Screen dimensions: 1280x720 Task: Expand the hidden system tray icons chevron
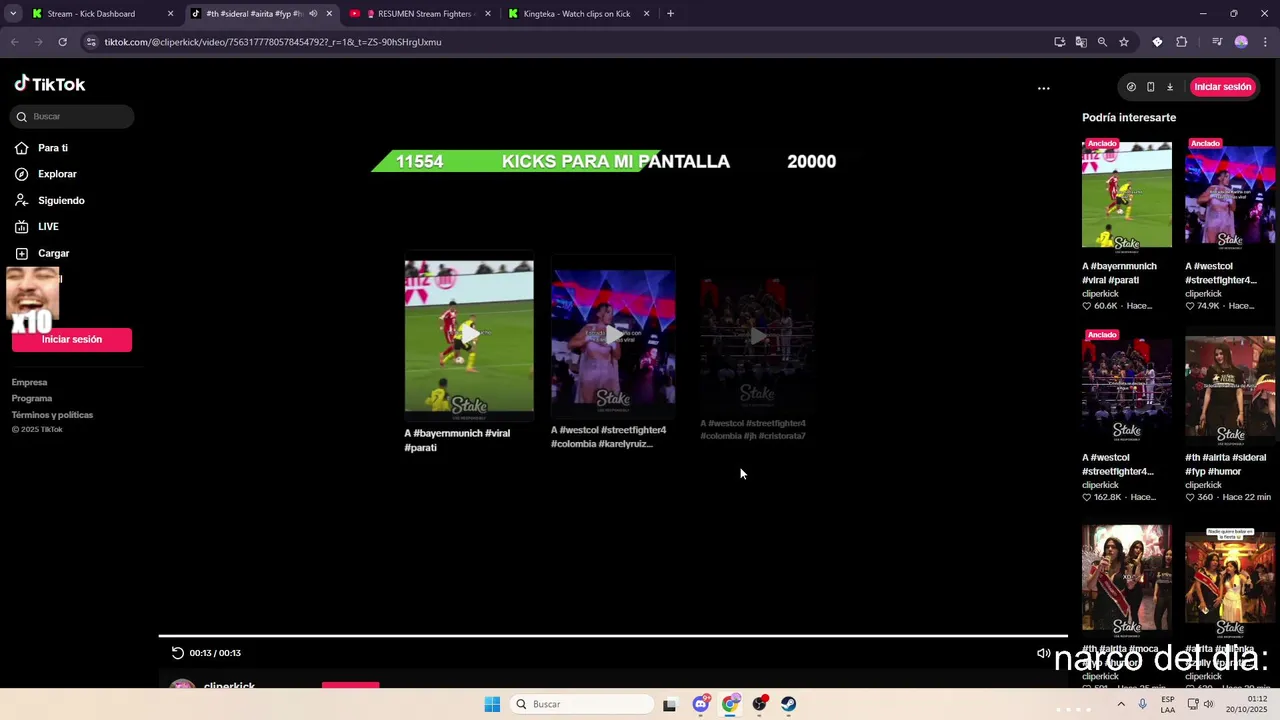tap(1120, 704)
